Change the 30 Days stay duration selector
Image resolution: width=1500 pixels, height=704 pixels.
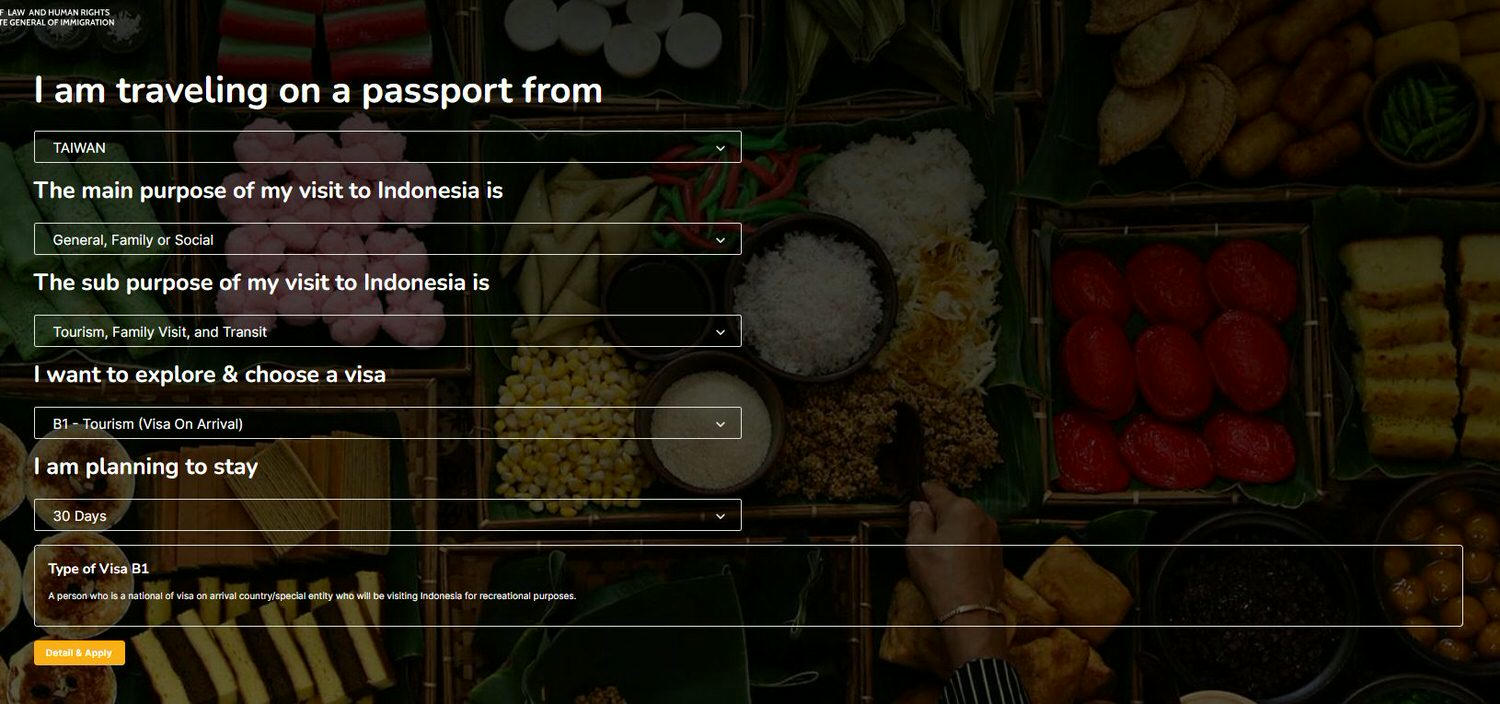tap(388, 515)
